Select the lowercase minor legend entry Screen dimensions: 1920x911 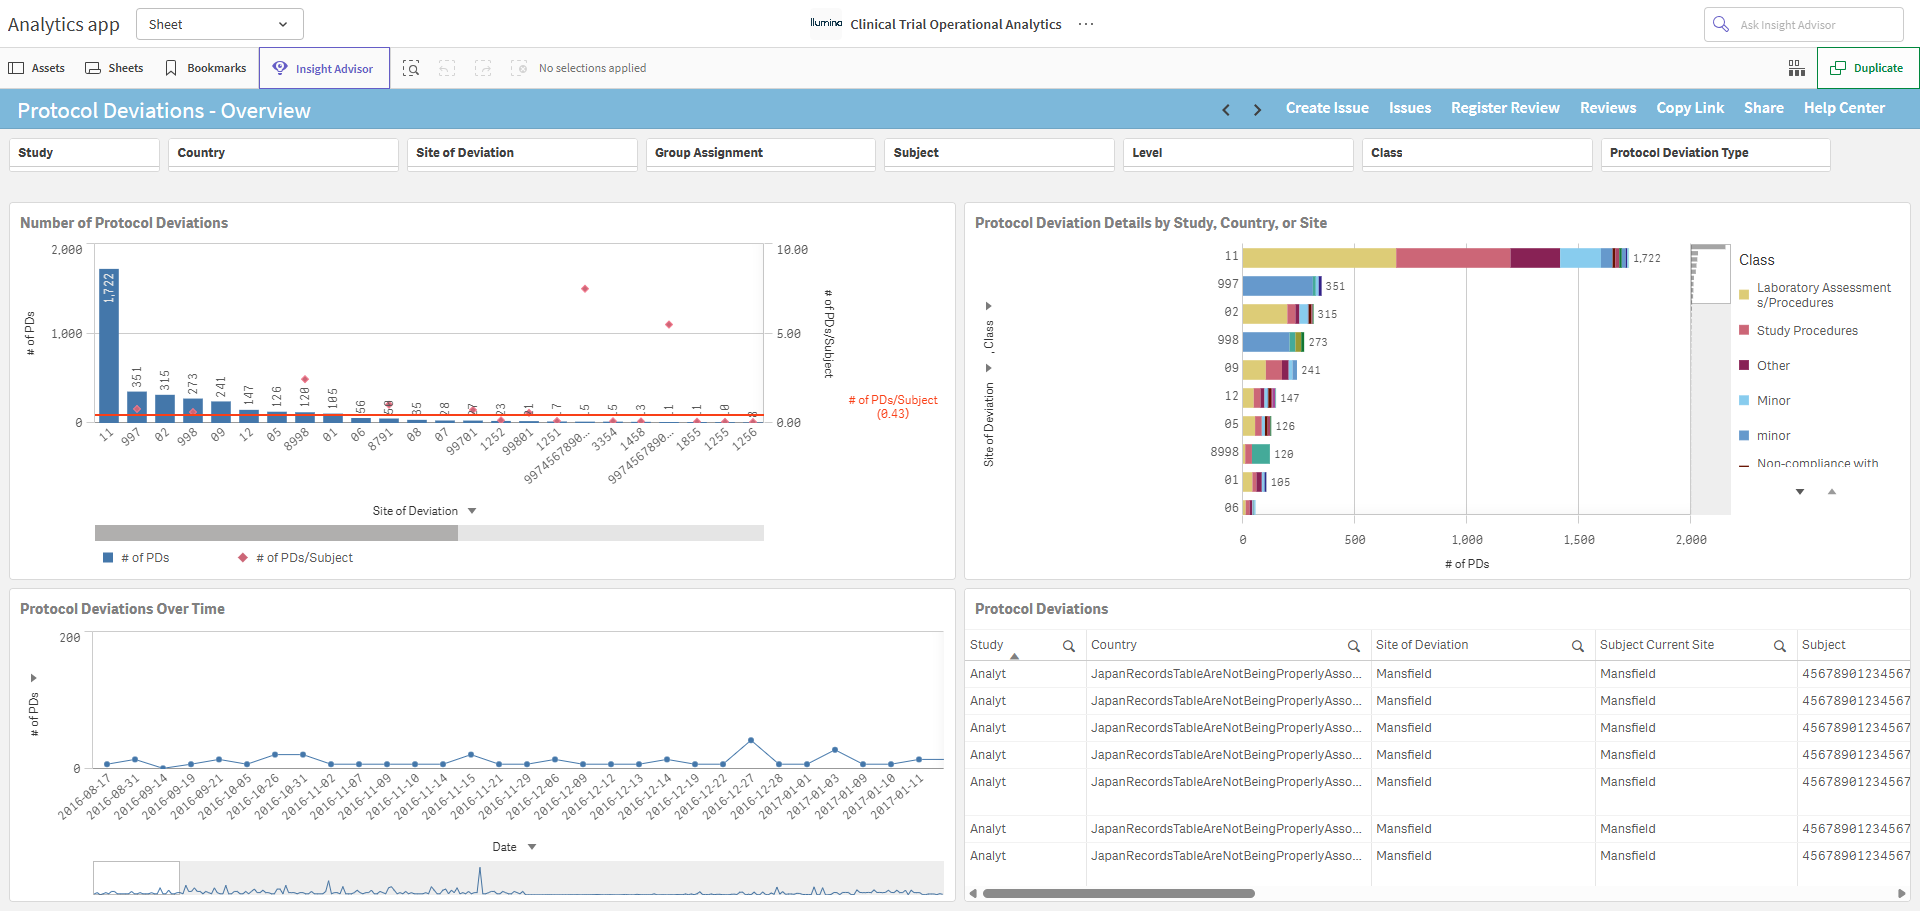(x=1764, y=436)
